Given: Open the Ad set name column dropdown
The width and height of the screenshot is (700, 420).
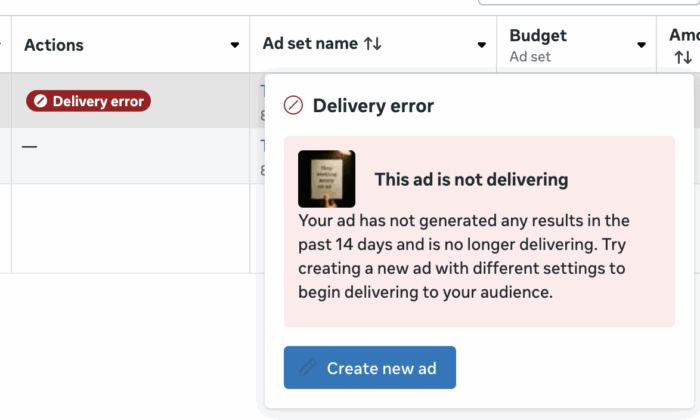Looking at the screenshot, I should point(482,45).
